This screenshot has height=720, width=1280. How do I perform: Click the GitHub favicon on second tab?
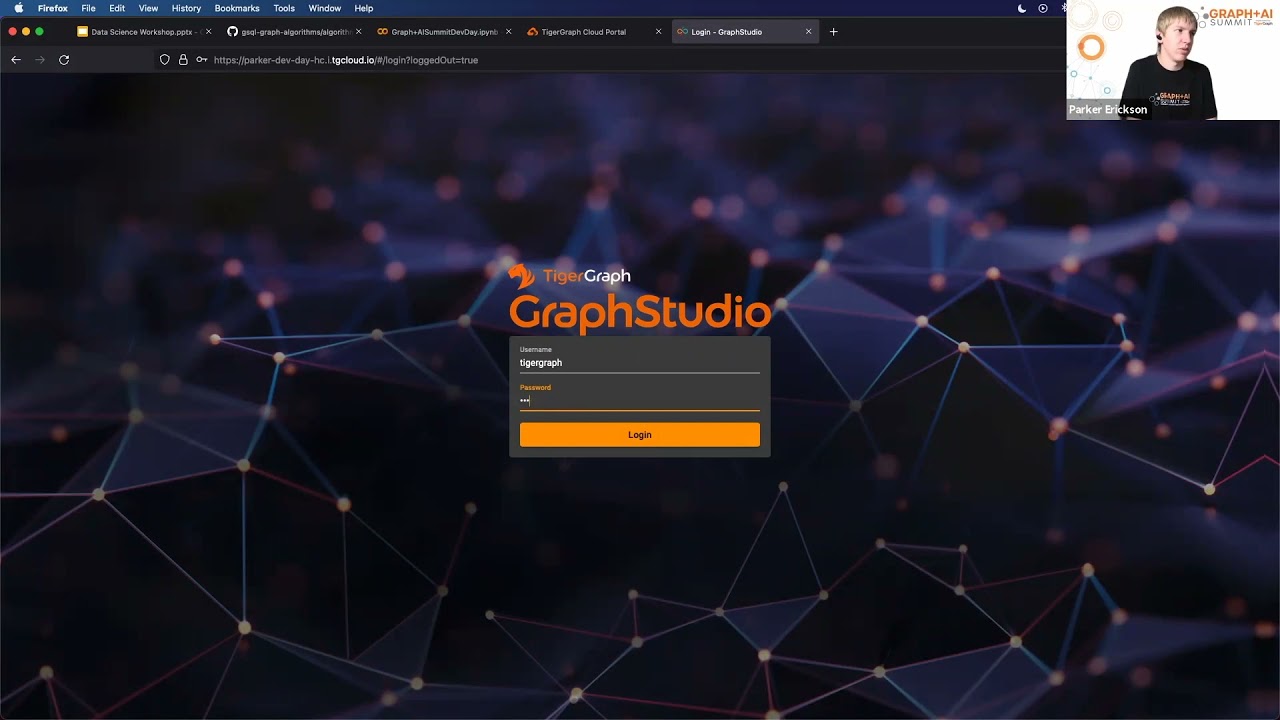[x=232, y=32]
